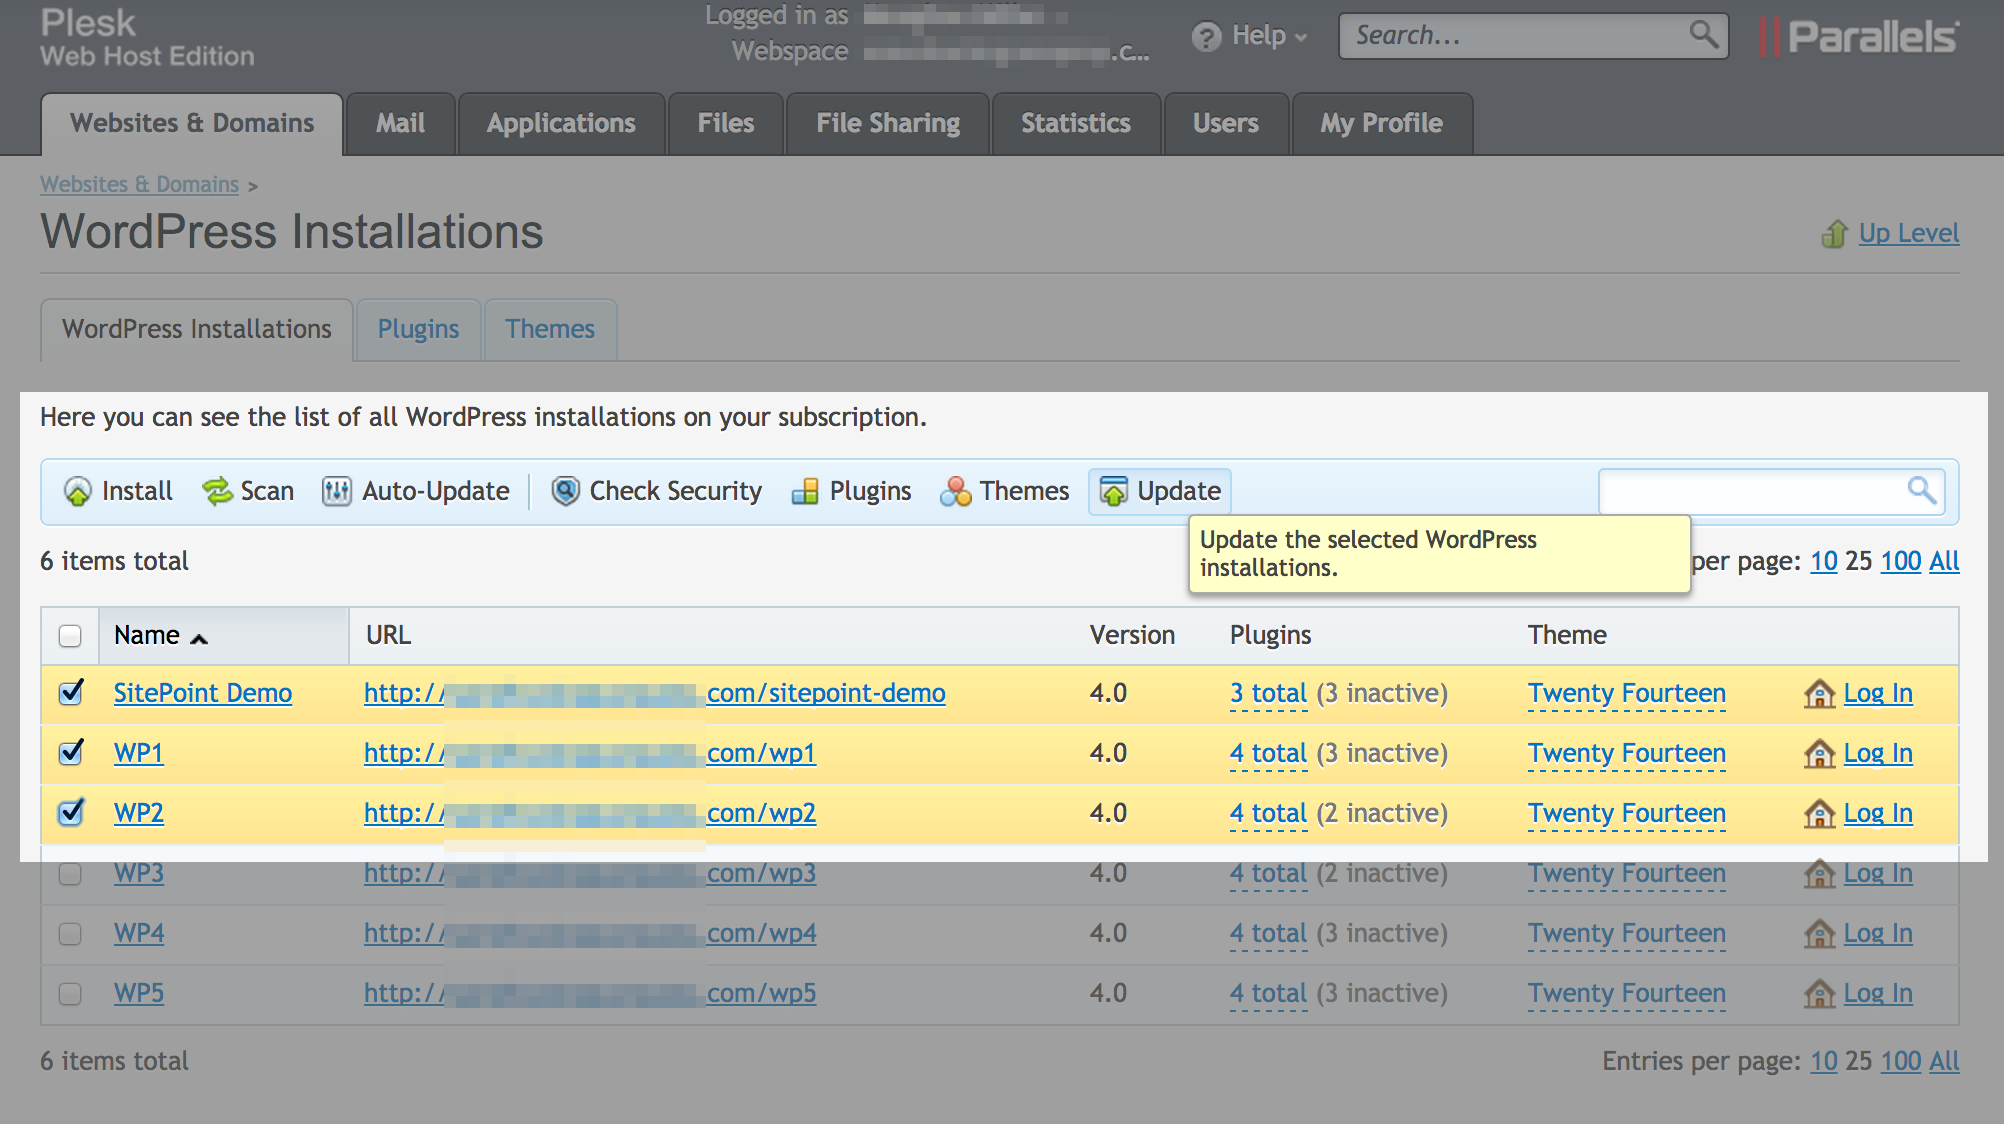Click Log In for WP4
Image resolution: width=2004 pixels, height=1124 pixels.
(1878, 933)
